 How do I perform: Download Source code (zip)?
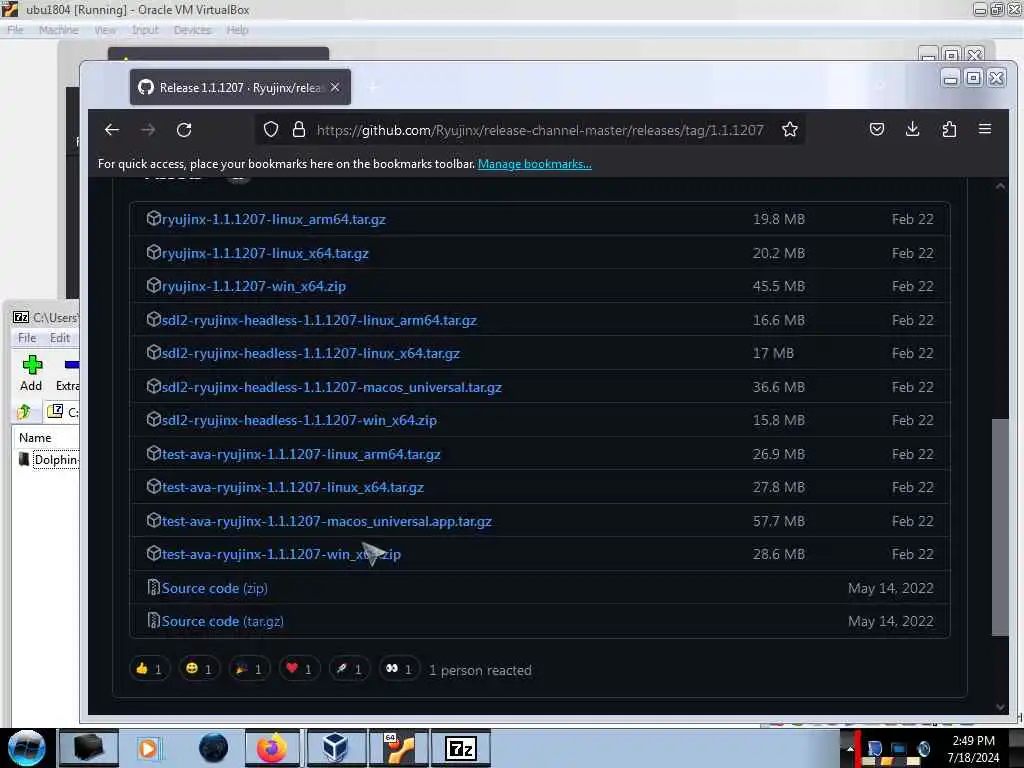coord(214,588)
